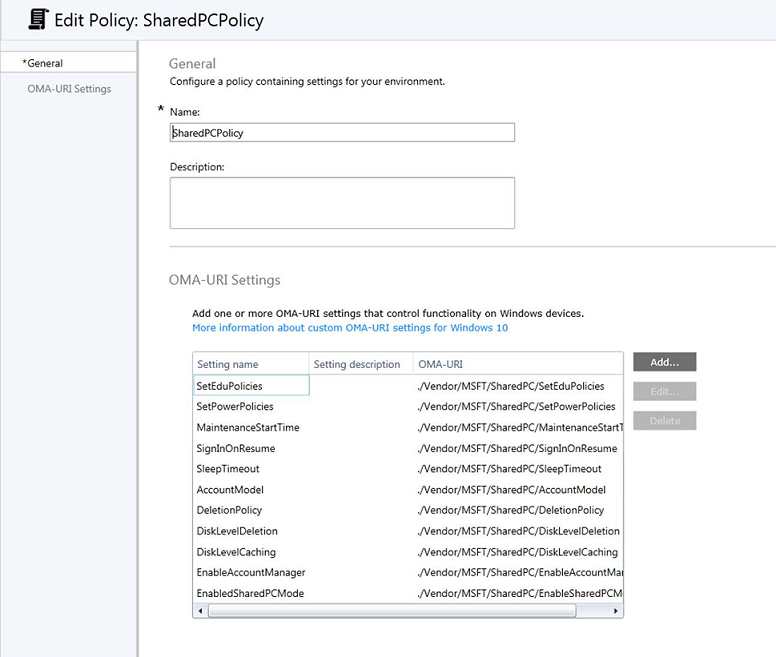Image resolution: width=776 pixels, height=657 pixels.
Task: Select the EnabledSharedPCMode setting row
Action: point(250,593)
